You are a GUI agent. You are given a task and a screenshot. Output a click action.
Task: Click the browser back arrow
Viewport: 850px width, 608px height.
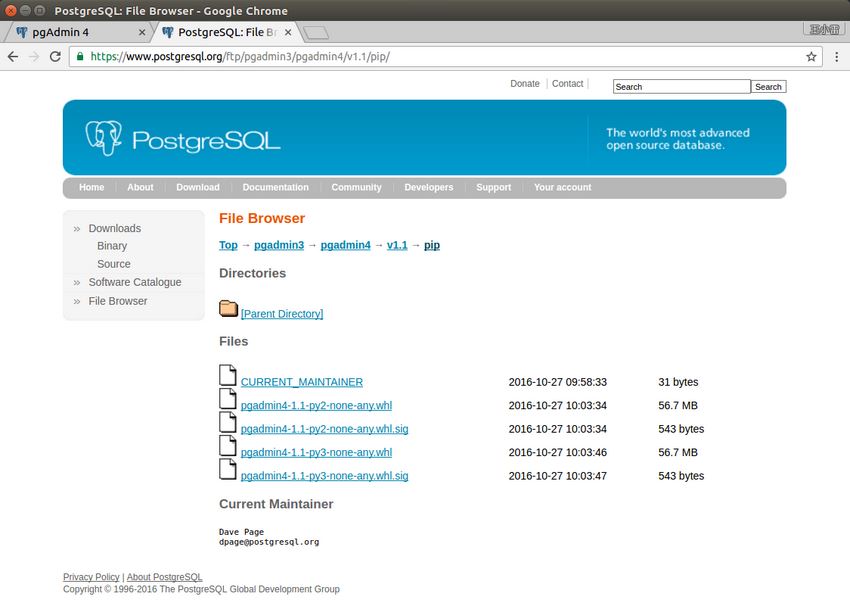click(13, 56)
